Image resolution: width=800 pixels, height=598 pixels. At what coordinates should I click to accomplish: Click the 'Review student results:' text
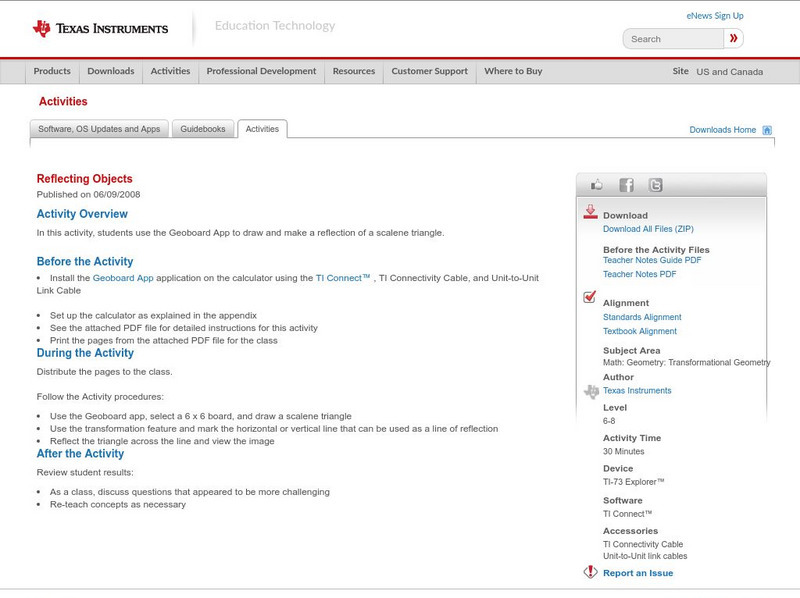point(85,472)
